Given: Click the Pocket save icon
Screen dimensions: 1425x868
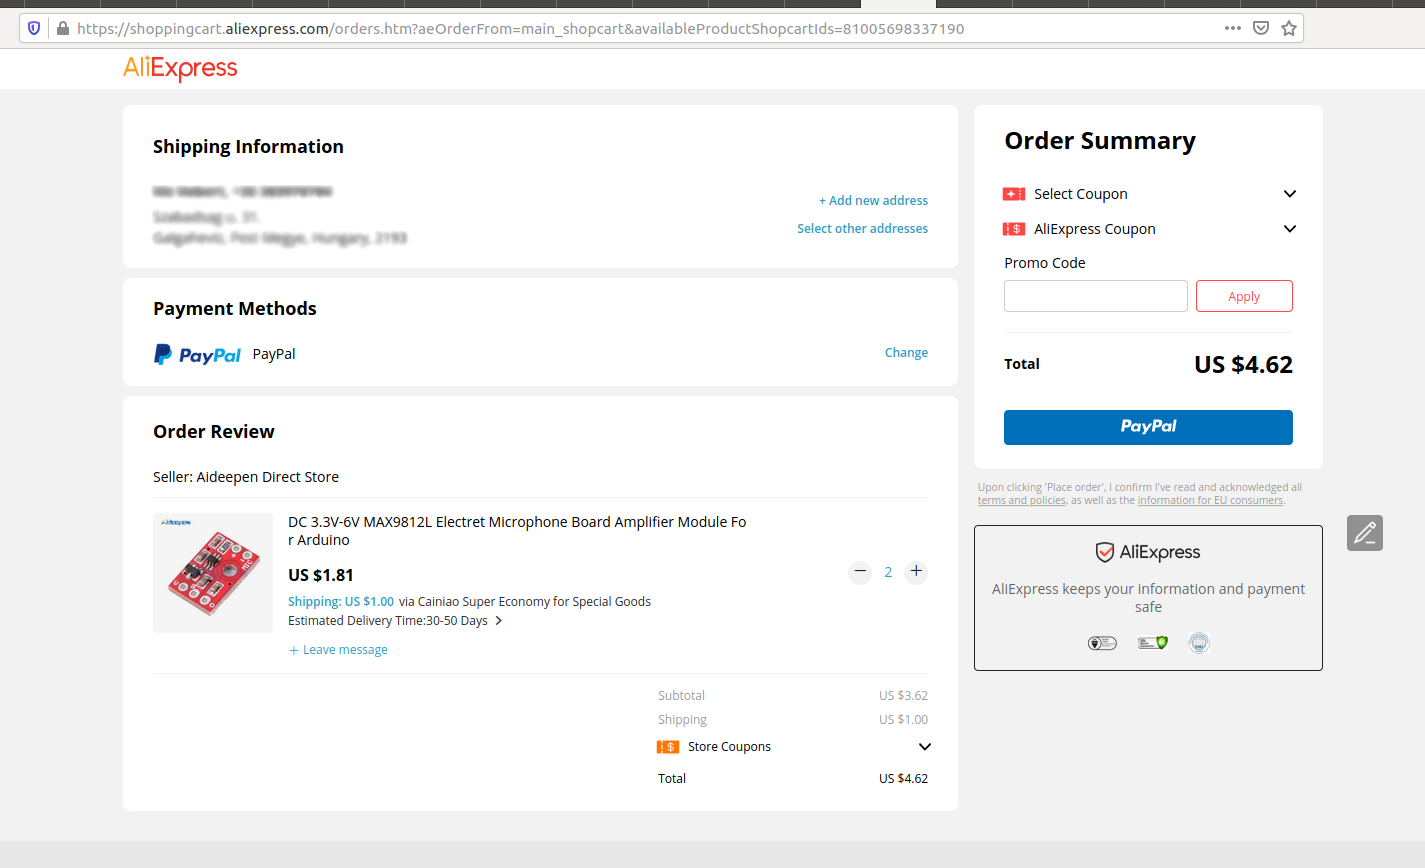Looking at the screenshot, I should (x=1261, y=28).
